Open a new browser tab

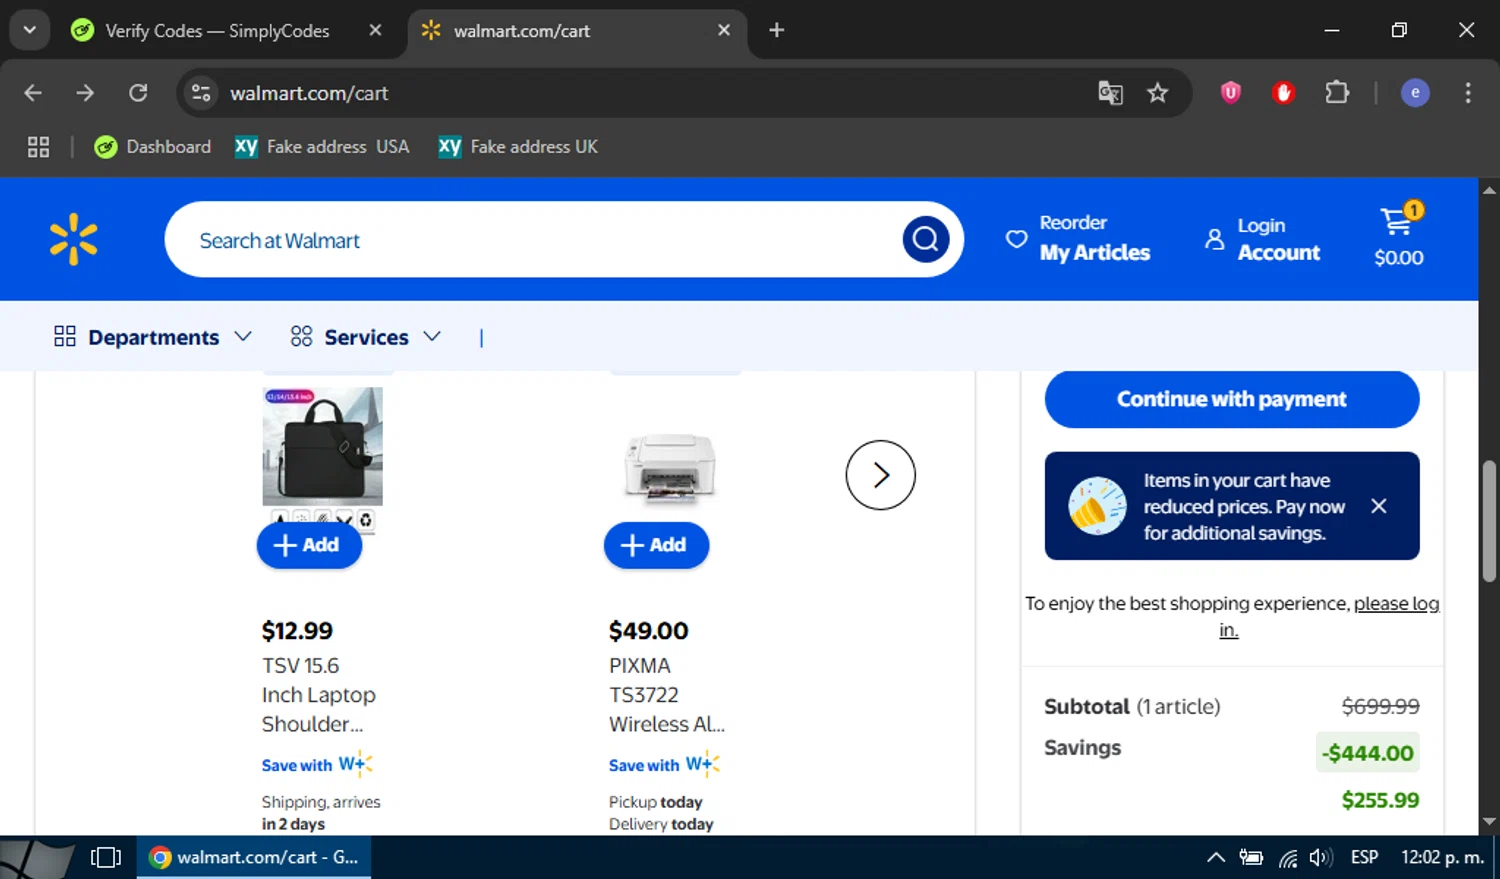776,30
